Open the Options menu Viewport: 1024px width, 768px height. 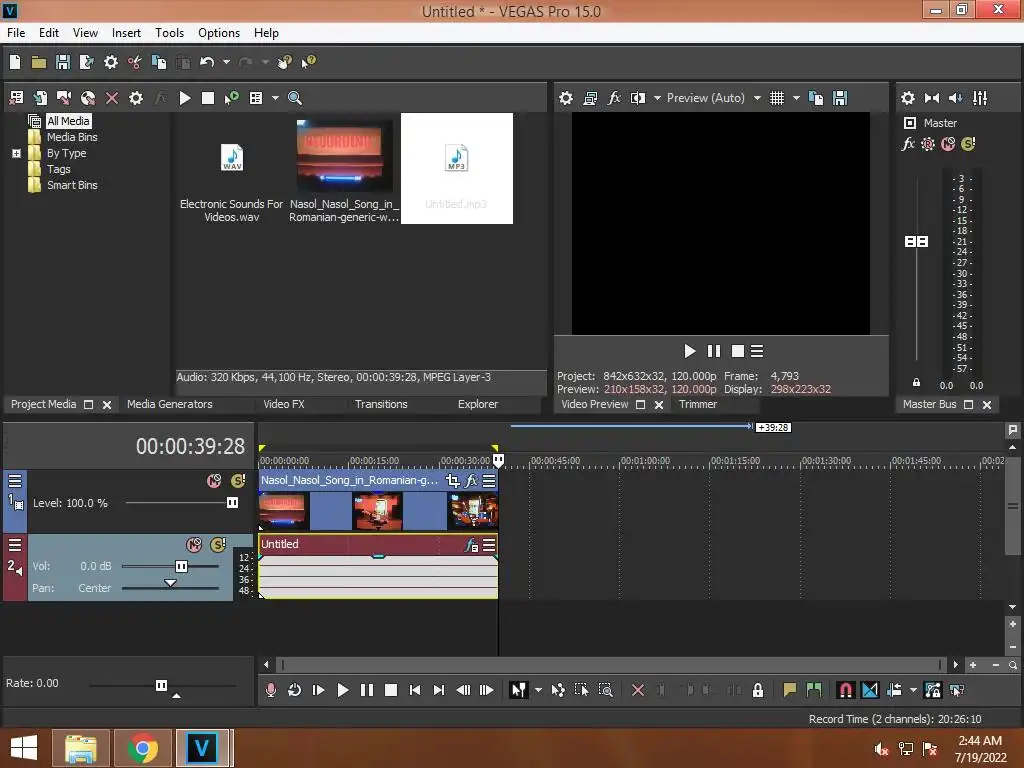219,33
